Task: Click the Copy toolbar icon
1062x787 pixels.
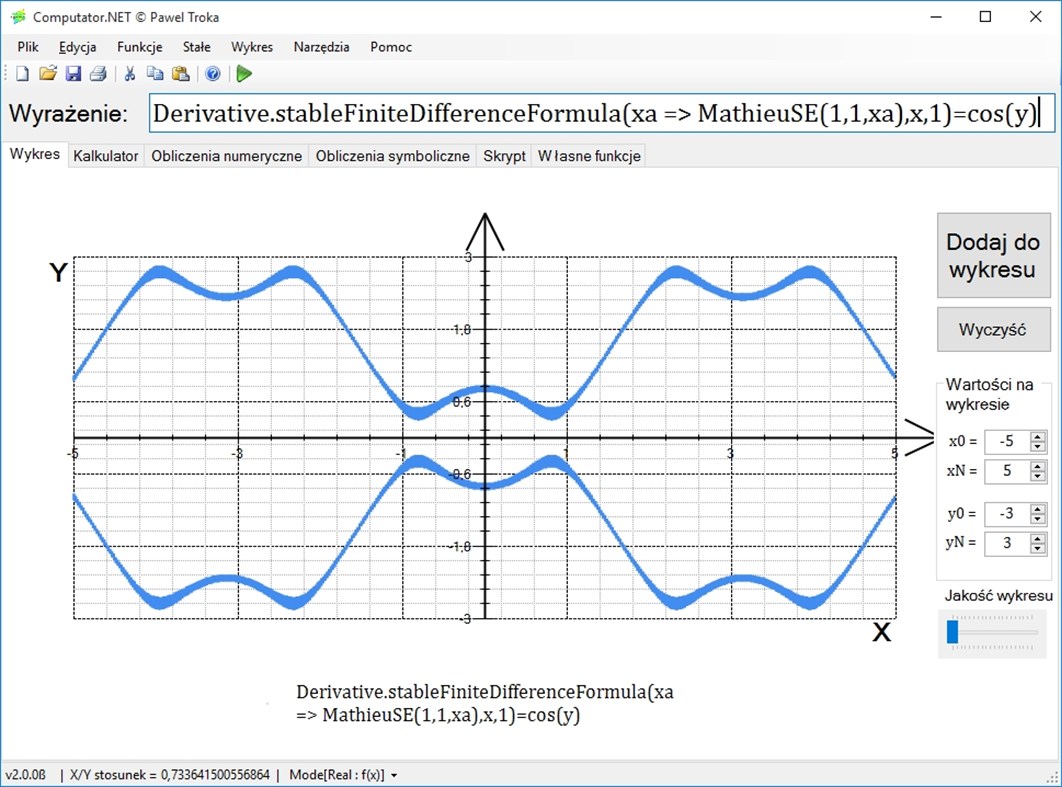Action: tap(155, 74)
